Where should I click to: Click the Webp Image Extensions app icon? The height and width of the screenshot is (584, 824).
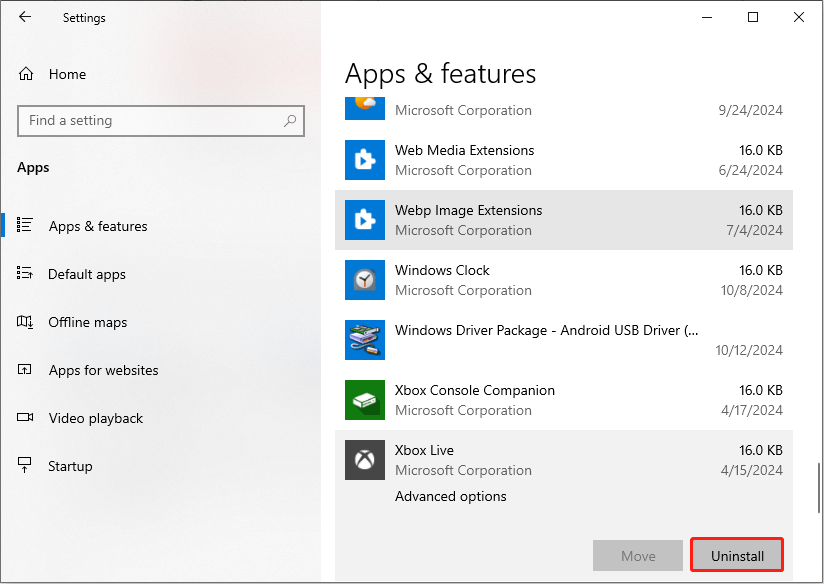click(365, 220)
